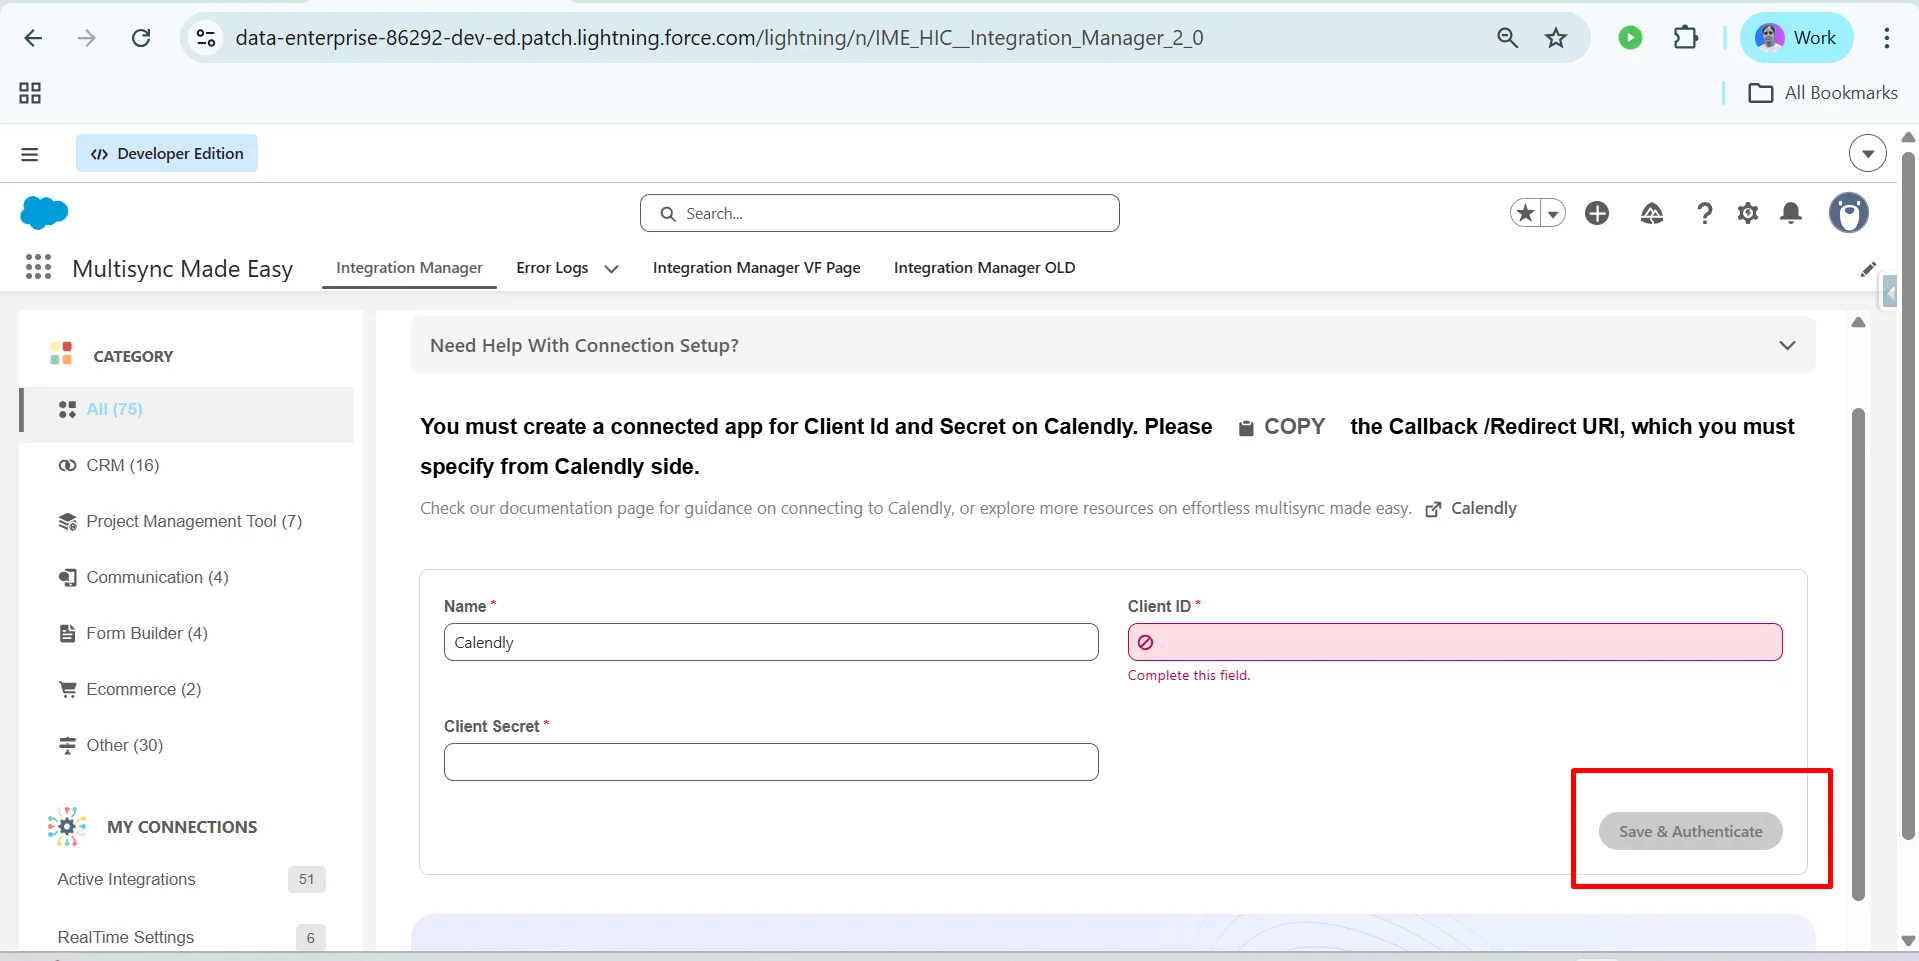Open Chrome three-dot menu
Image resolution: width=1919 pixels, height=961 pixels.
pos(1887,38)
